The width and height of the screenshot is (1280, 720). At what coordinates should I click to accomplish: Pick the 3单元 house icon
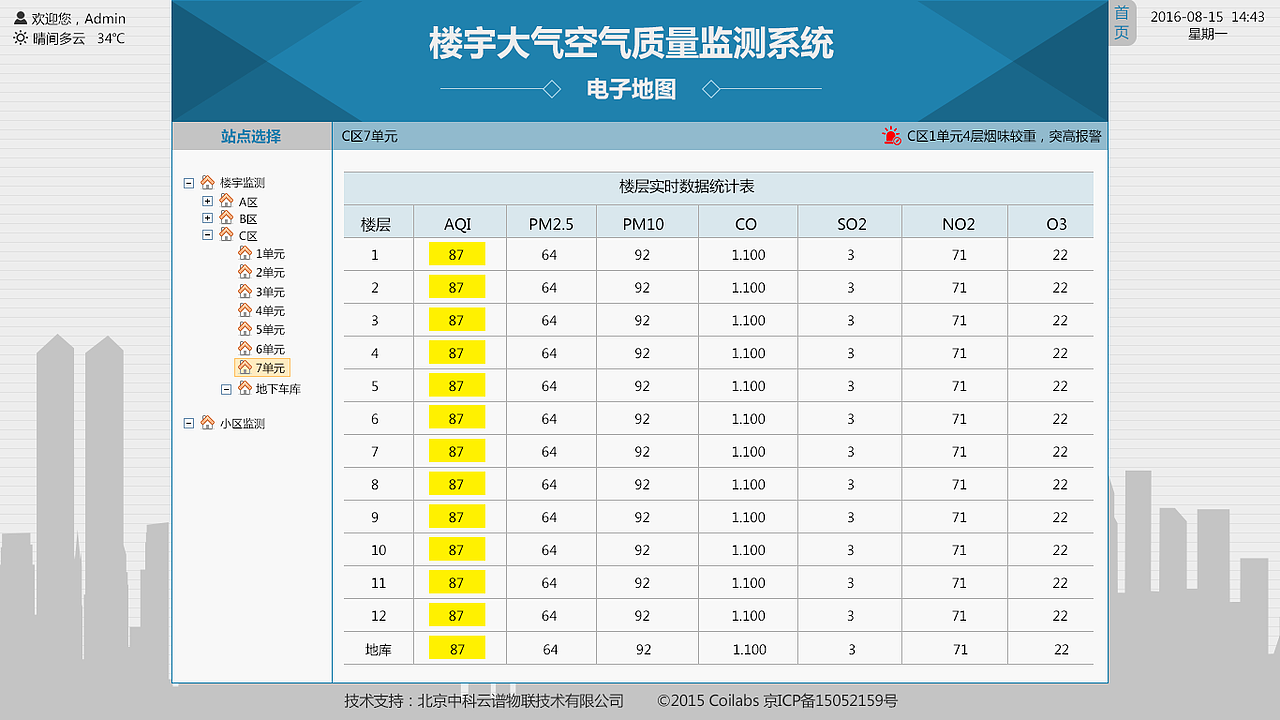pyautogui.click(x=245, y=291)
